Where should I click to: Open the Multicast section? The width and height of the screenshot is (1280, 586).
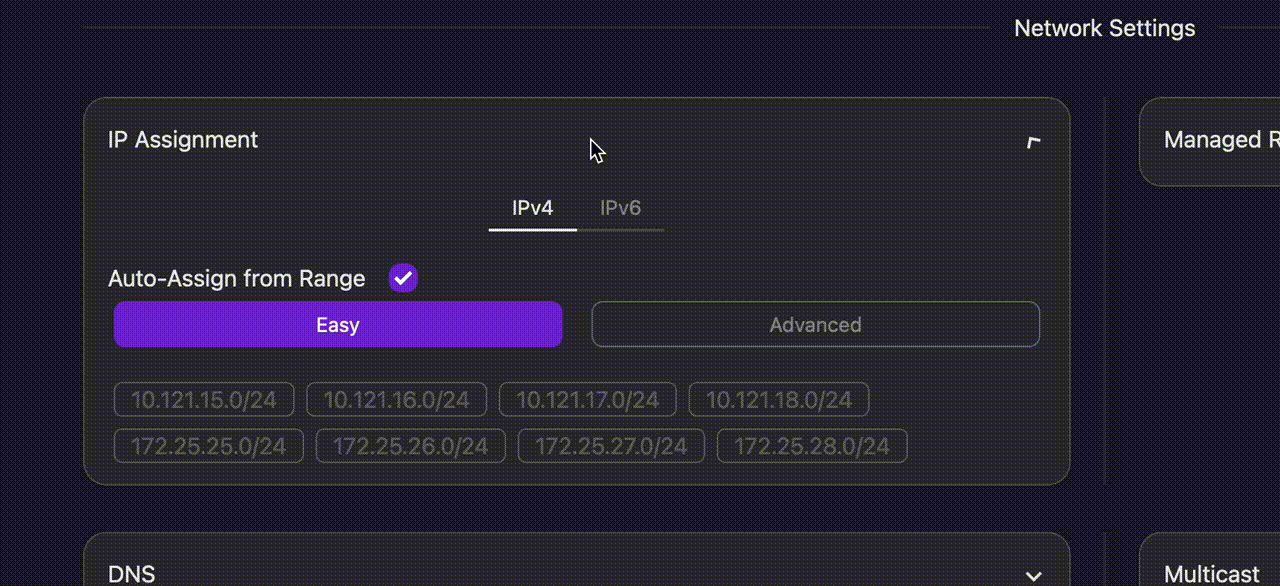coord(1212,573)
